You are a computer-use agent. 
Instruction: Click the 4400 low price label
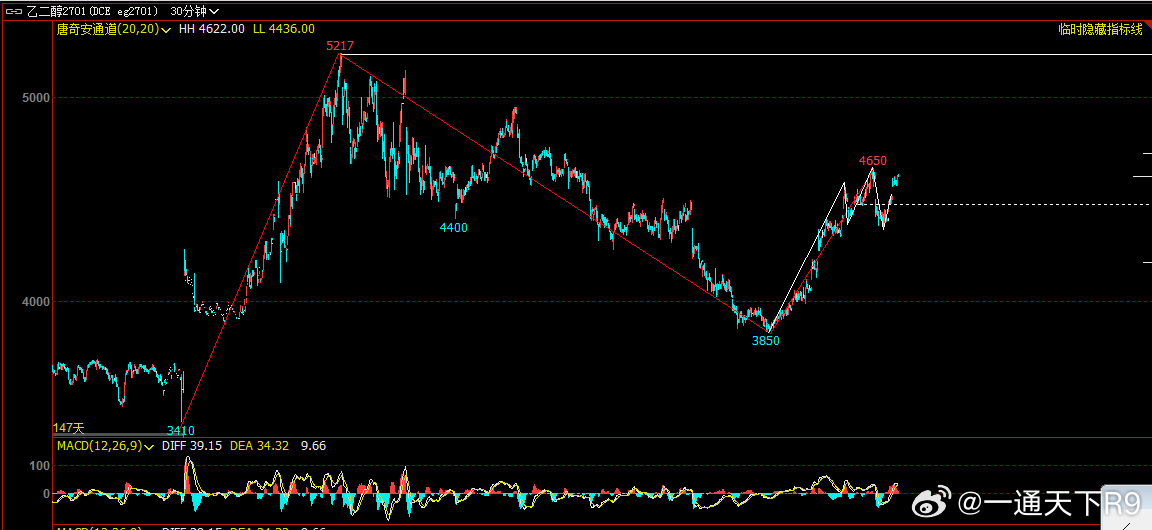[x=453, y=228]
